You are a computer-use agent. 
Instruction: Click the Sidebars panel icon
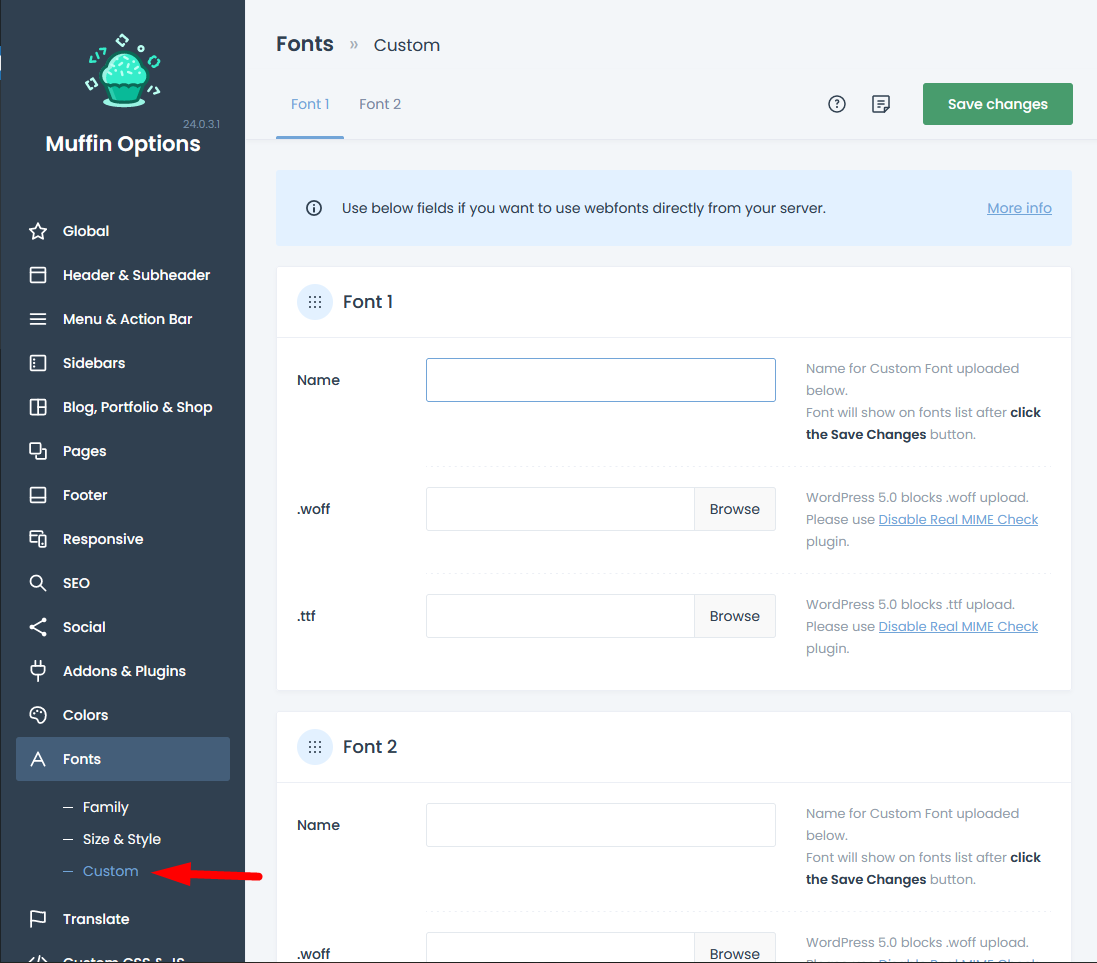click(38, 363)
